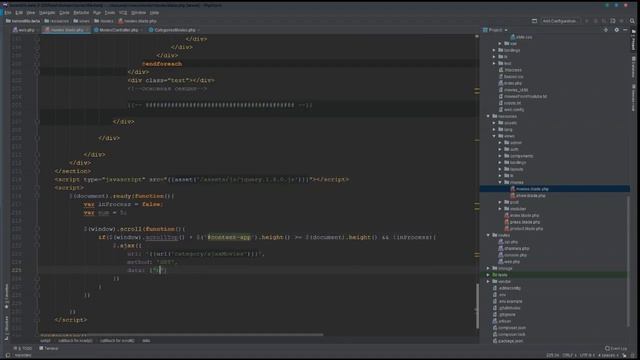640x360 pixels.
Task: Click fold marker beside the endforeach line
Action: pos(37,64)
